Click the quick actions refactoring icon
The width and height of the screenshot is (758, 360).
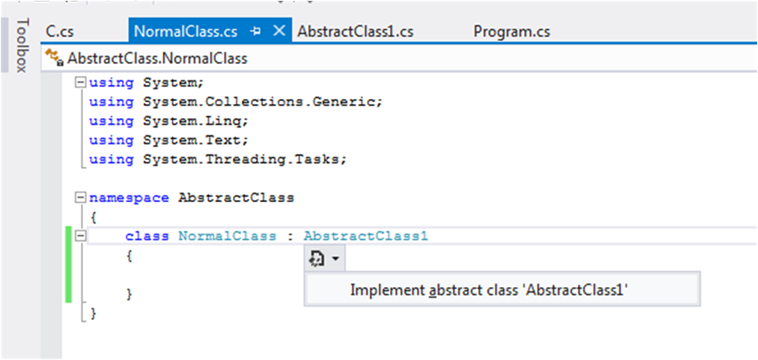[317, 260]
